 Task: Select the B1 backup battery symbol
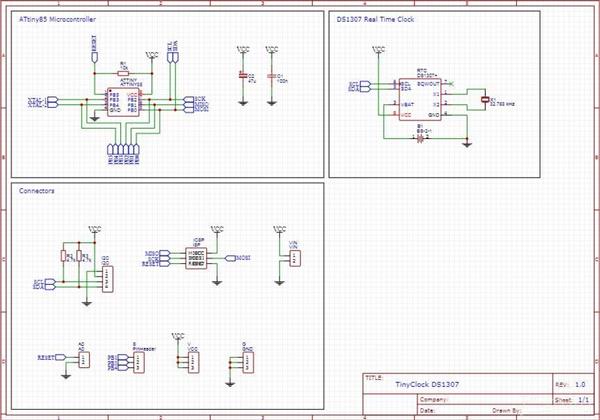point(421,138)
